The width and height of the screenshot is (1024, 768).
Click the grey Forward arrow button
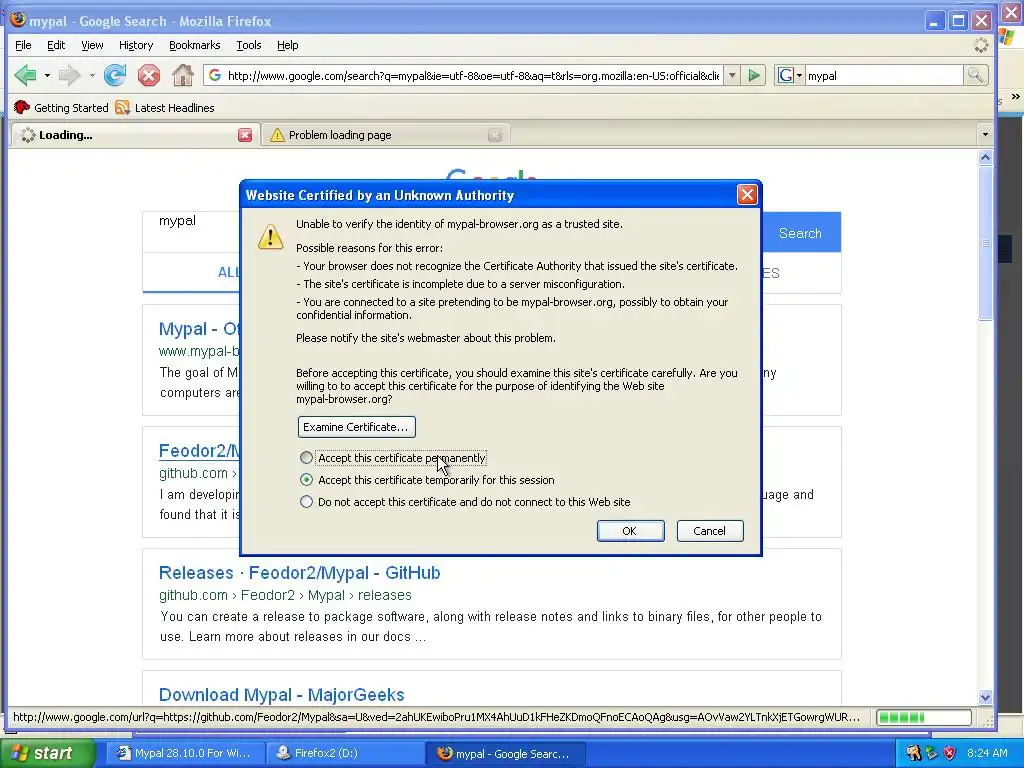coord(69,76)
